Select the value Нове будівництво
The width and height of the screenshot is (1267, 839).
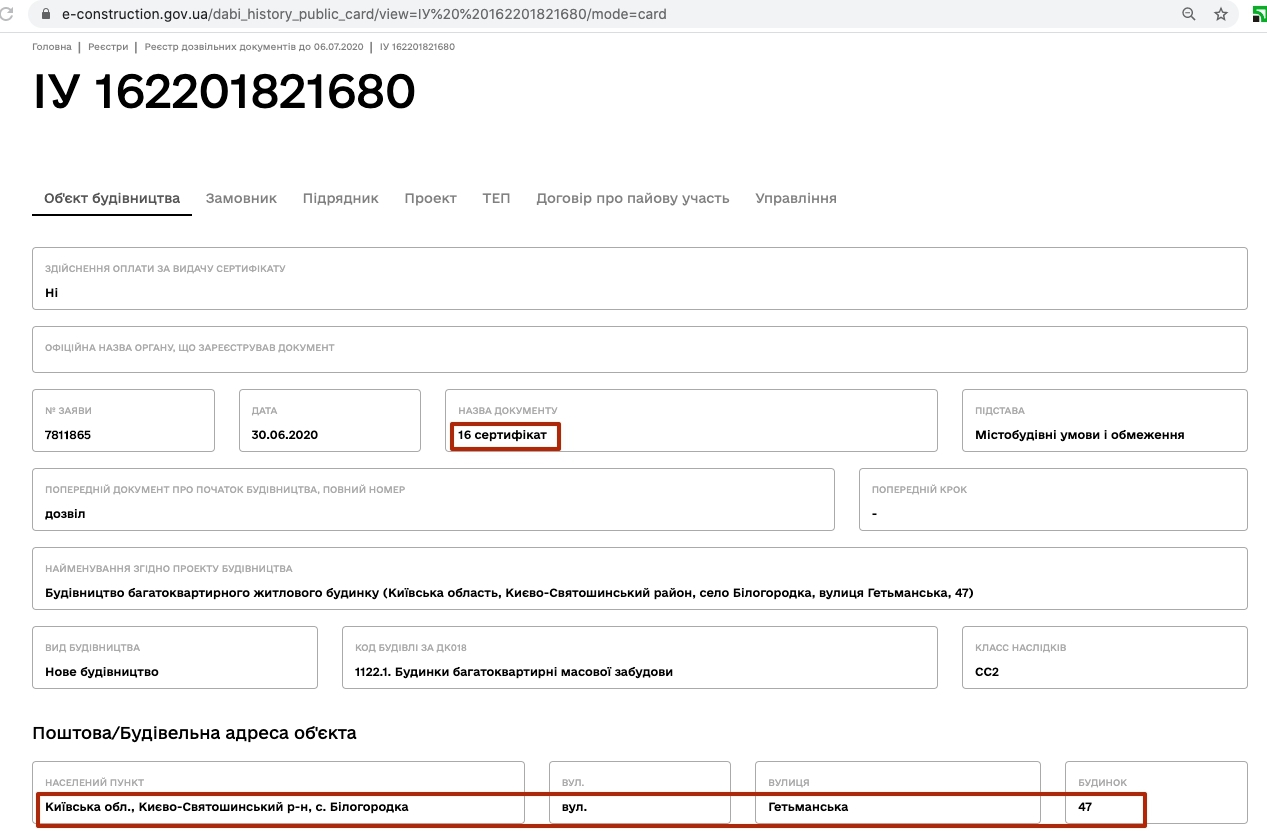tap(102, 672)
